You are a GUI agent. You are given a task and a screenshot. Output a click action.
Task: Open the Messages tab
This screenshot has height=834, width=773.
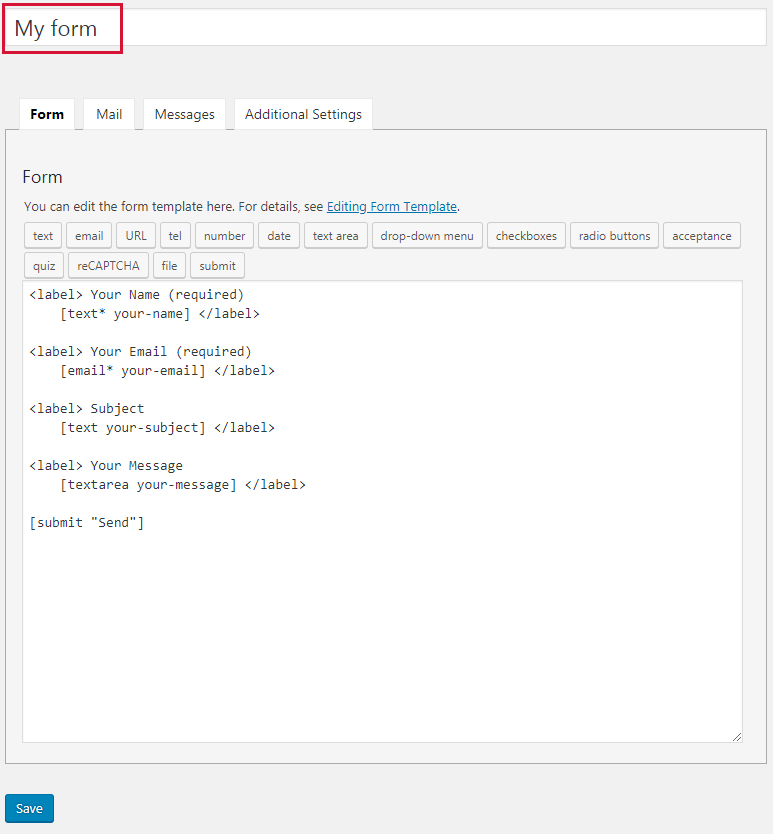(x=184, y=114)
